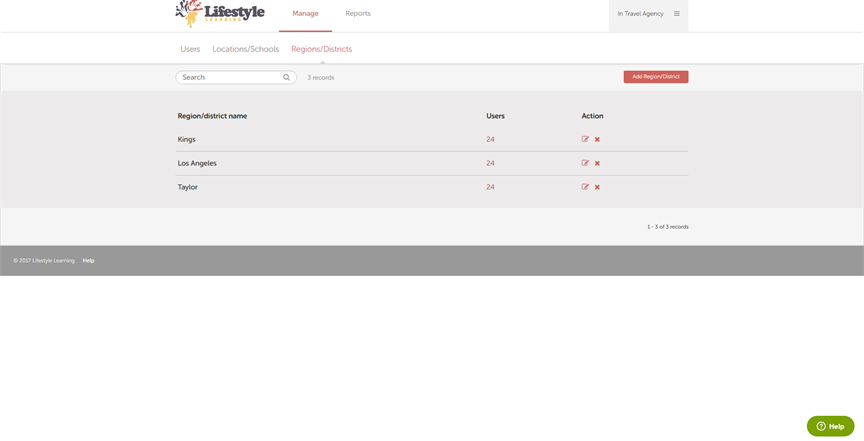Image resolution: width=864 pixels, height=441 pixels.
Task: Open the edit icon for Taylor
Action: (585, 187)
